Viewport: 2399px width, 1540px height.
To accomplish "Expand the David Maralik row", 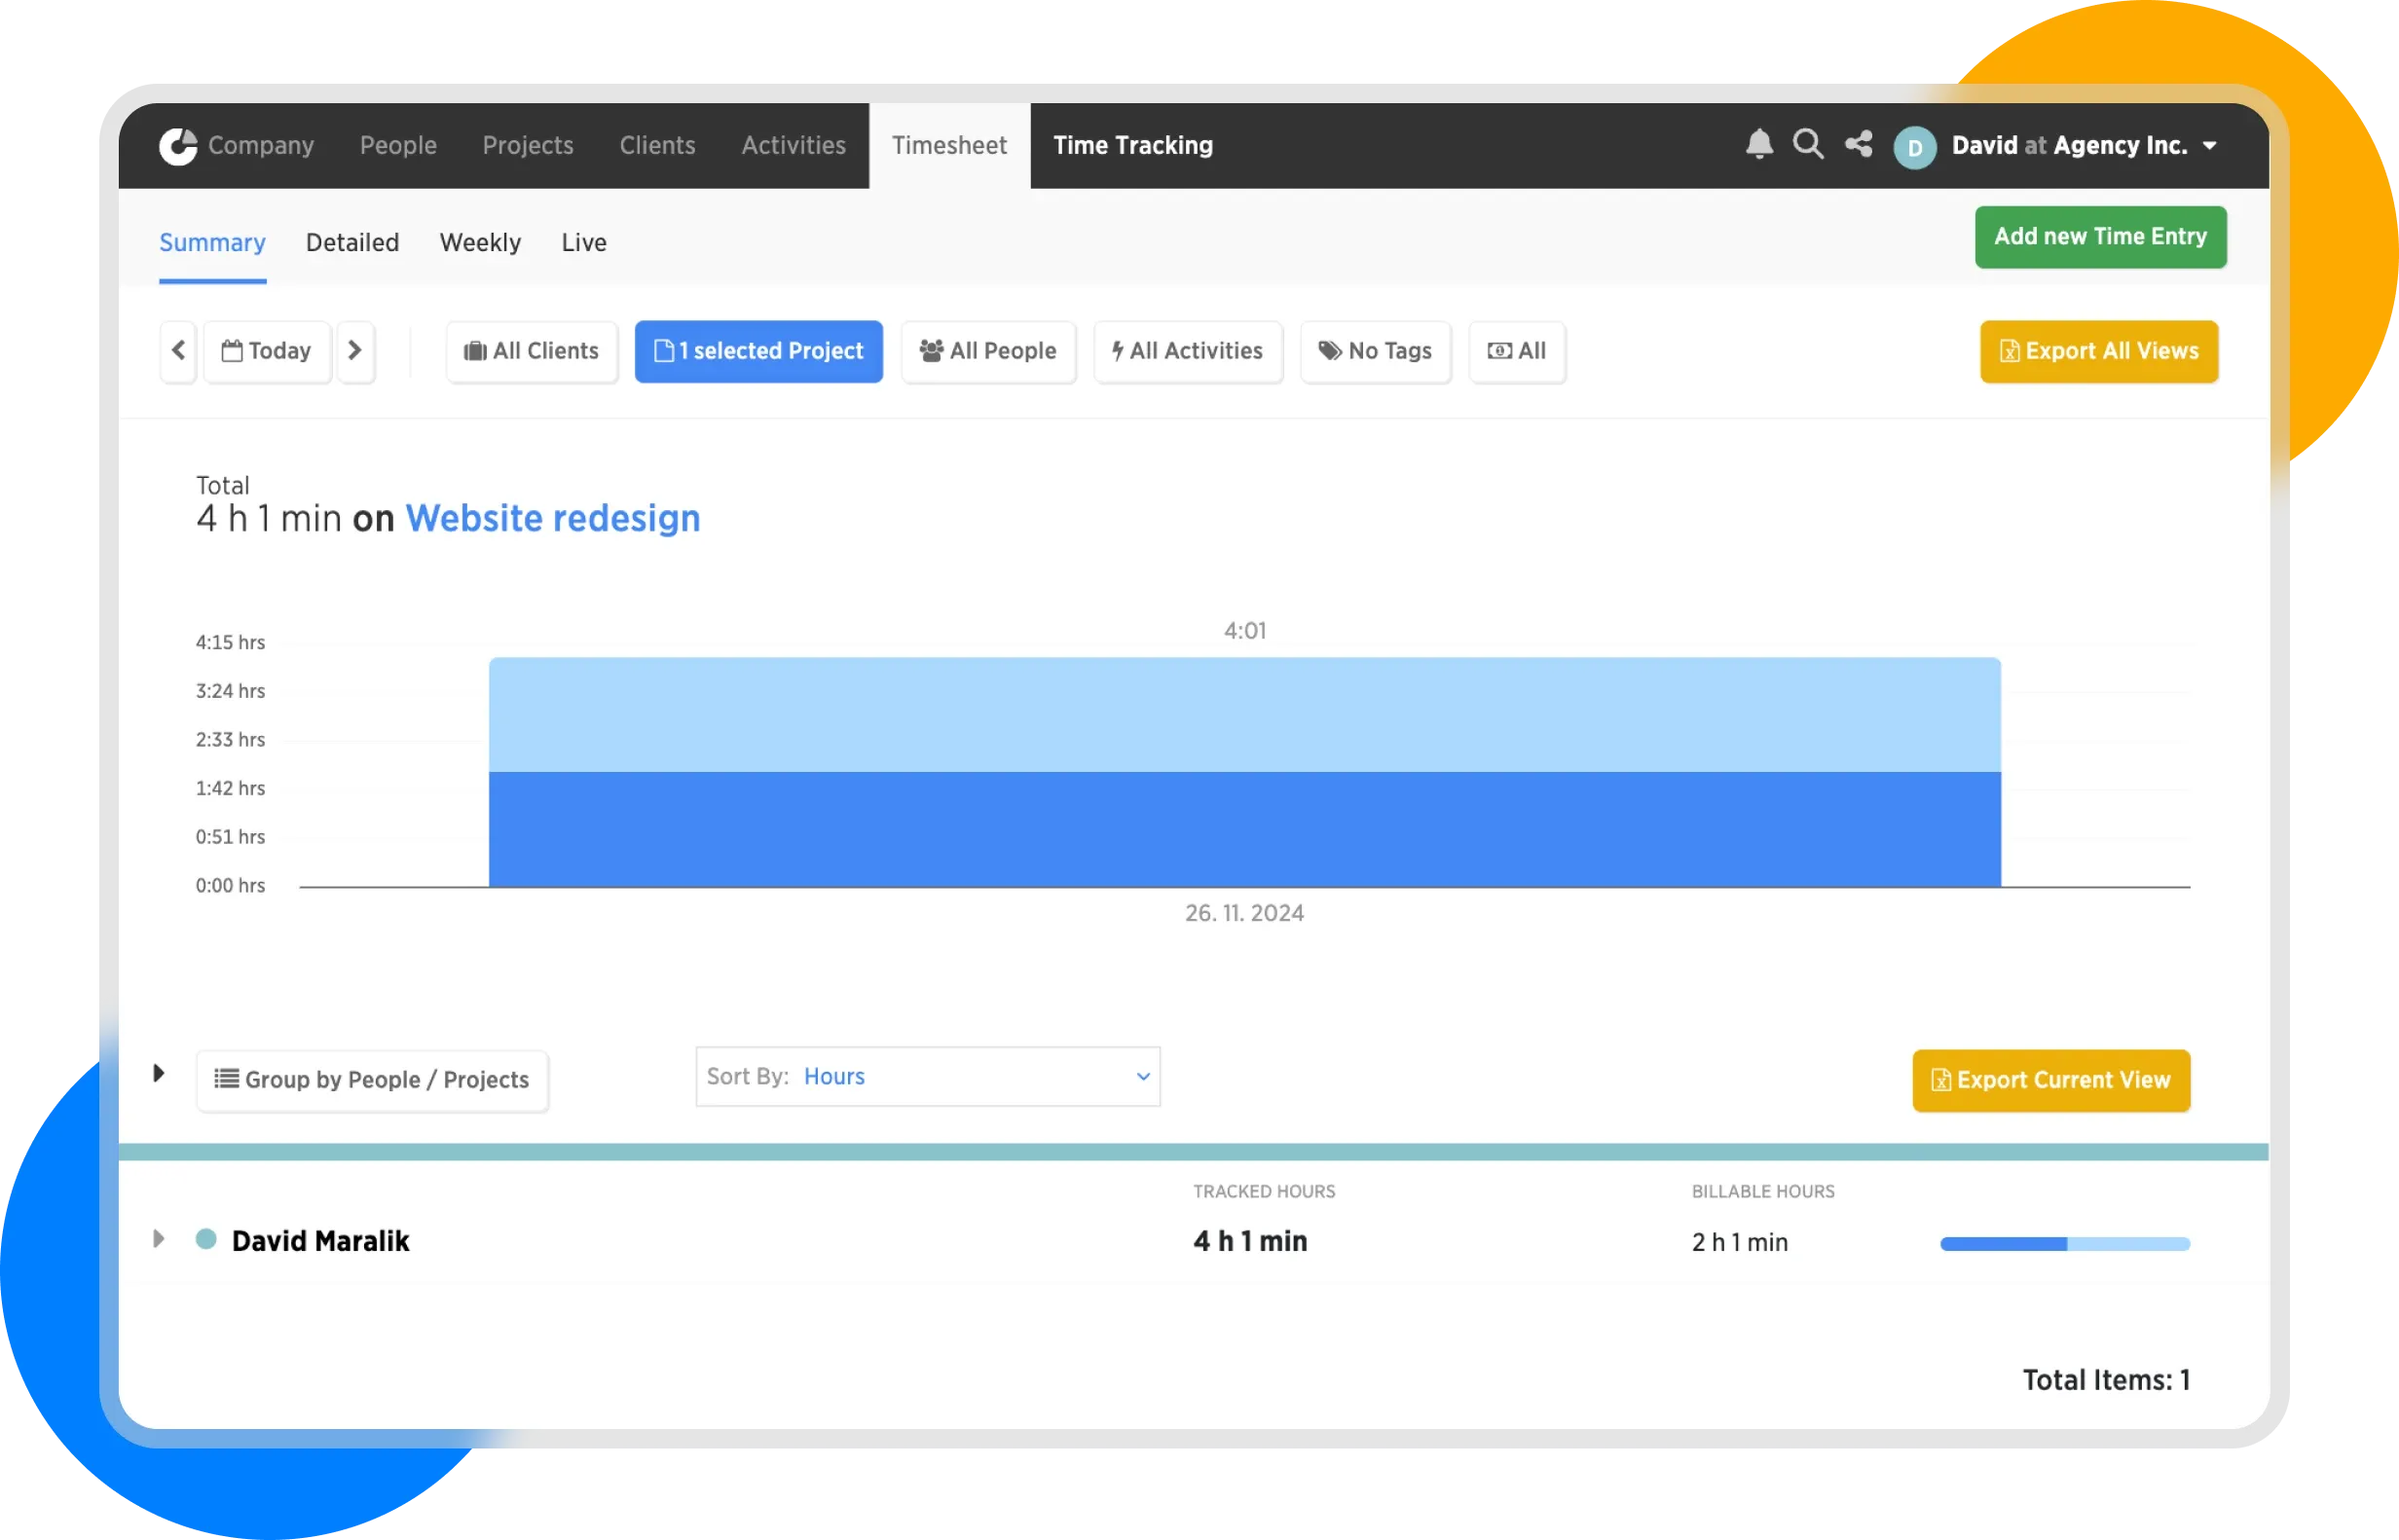I will [158, 1239].
